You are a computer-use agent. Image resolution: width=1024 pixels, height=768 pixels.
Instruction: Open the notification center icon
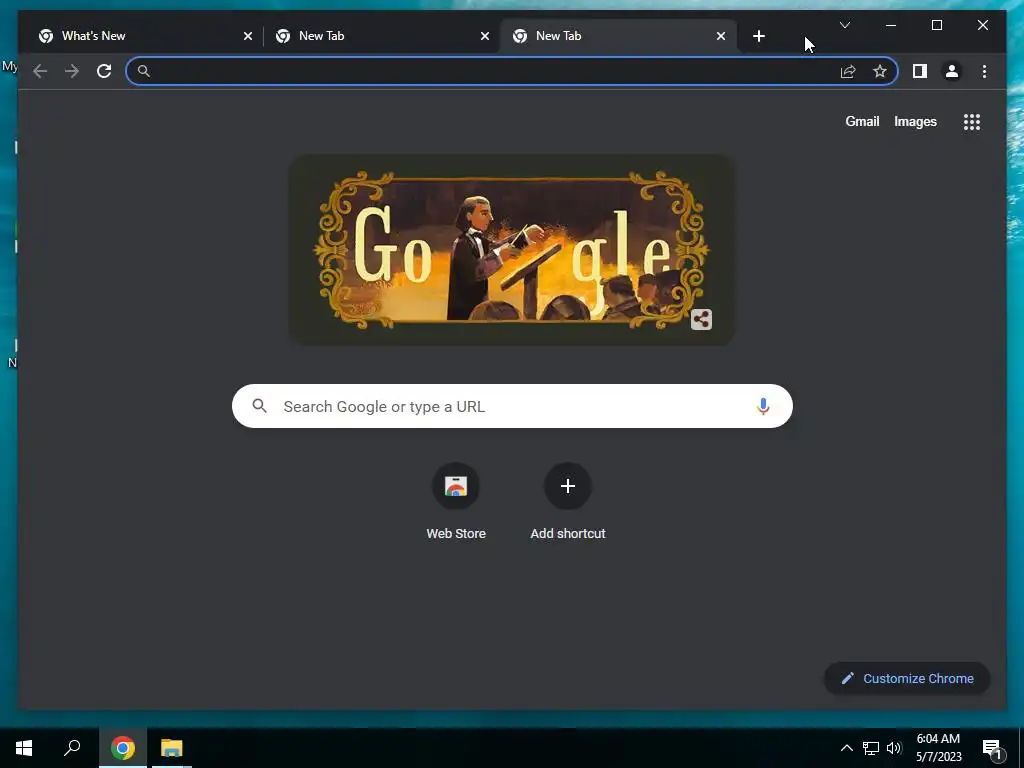coord(992,749)
